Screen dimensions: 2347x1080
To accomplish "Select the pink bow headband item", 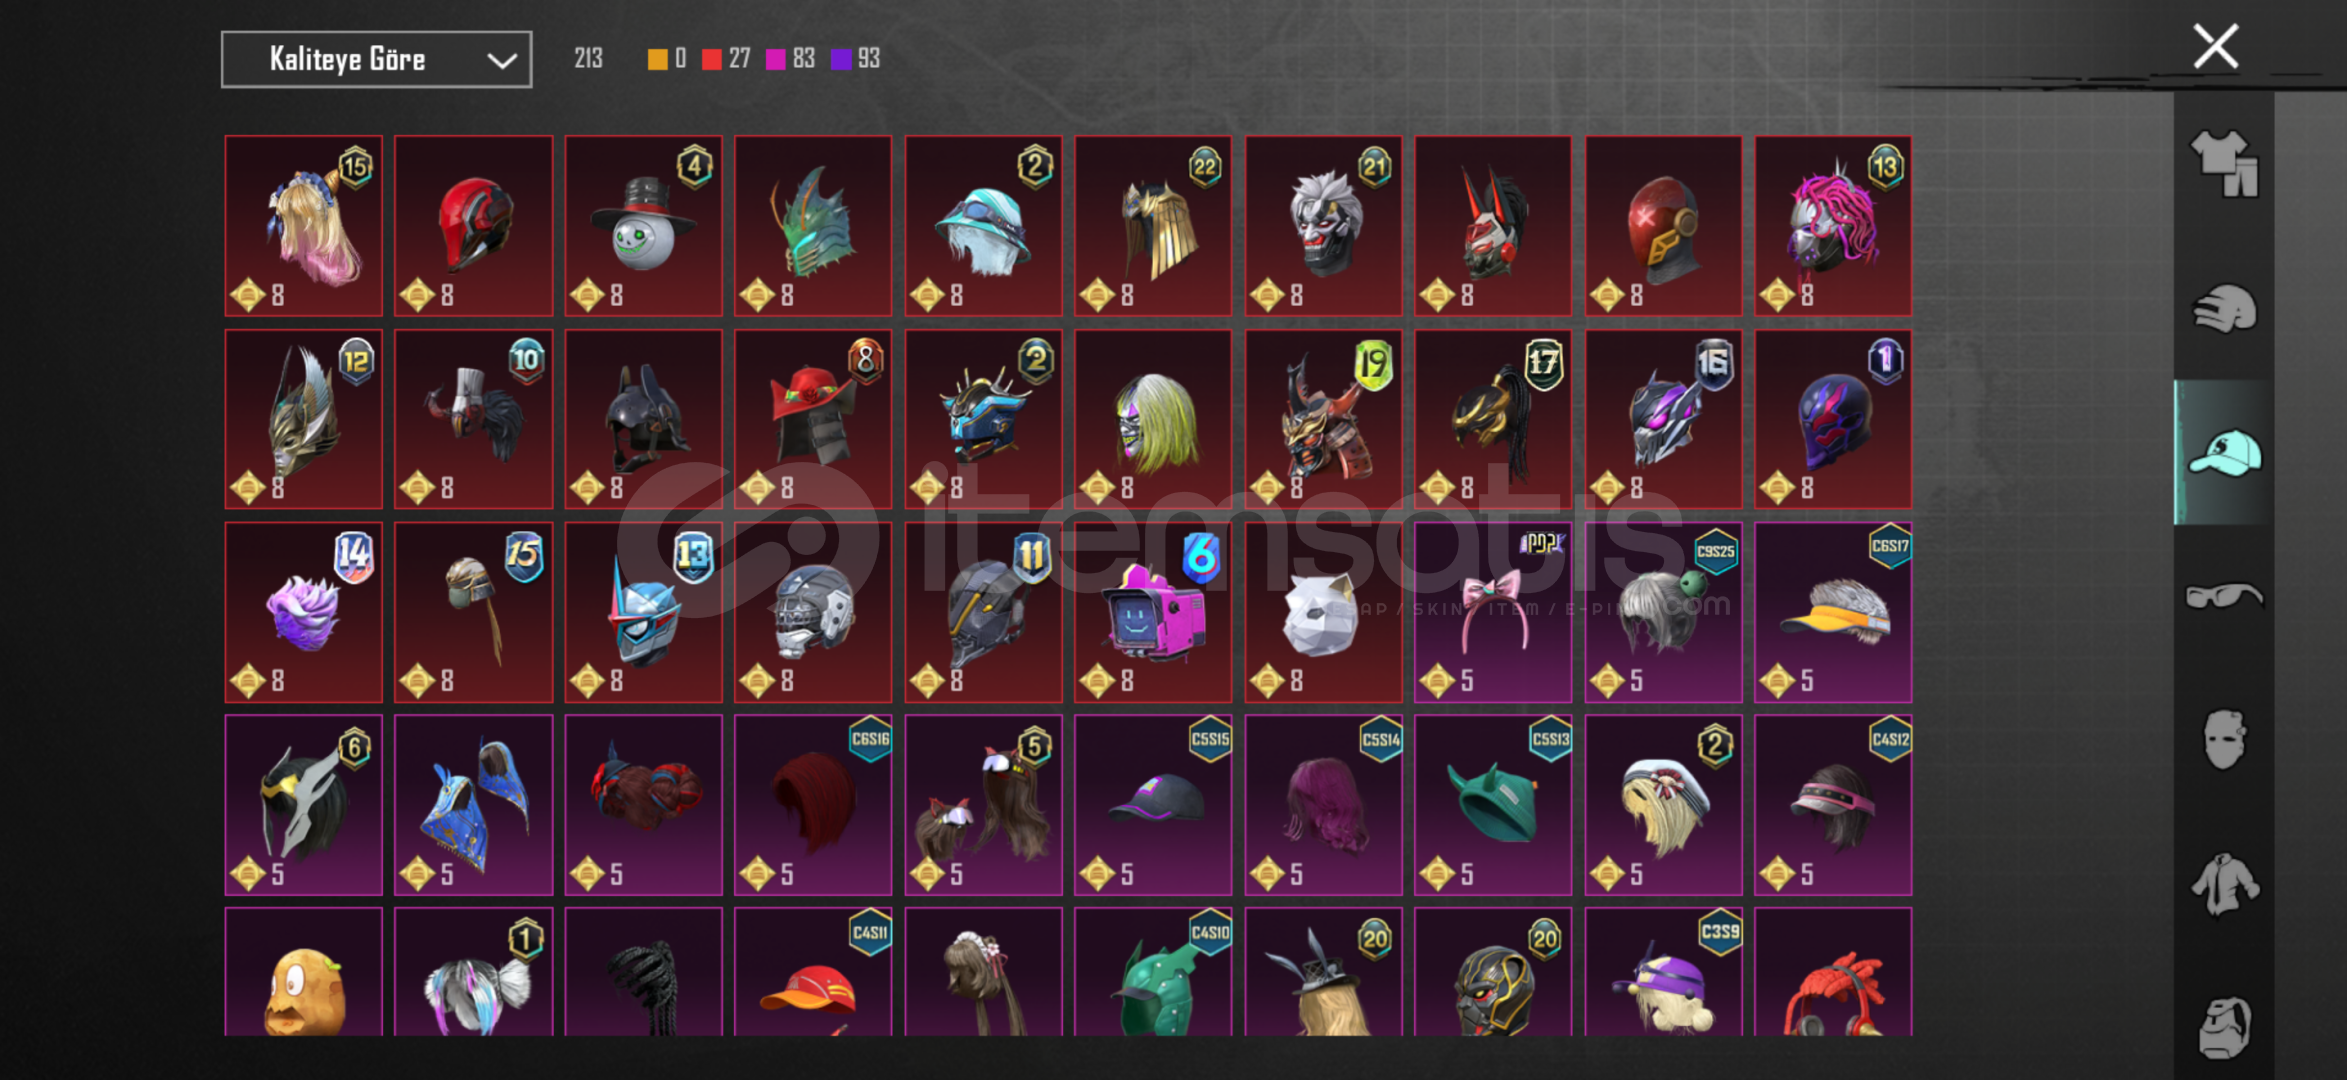I will point(1493,612).
